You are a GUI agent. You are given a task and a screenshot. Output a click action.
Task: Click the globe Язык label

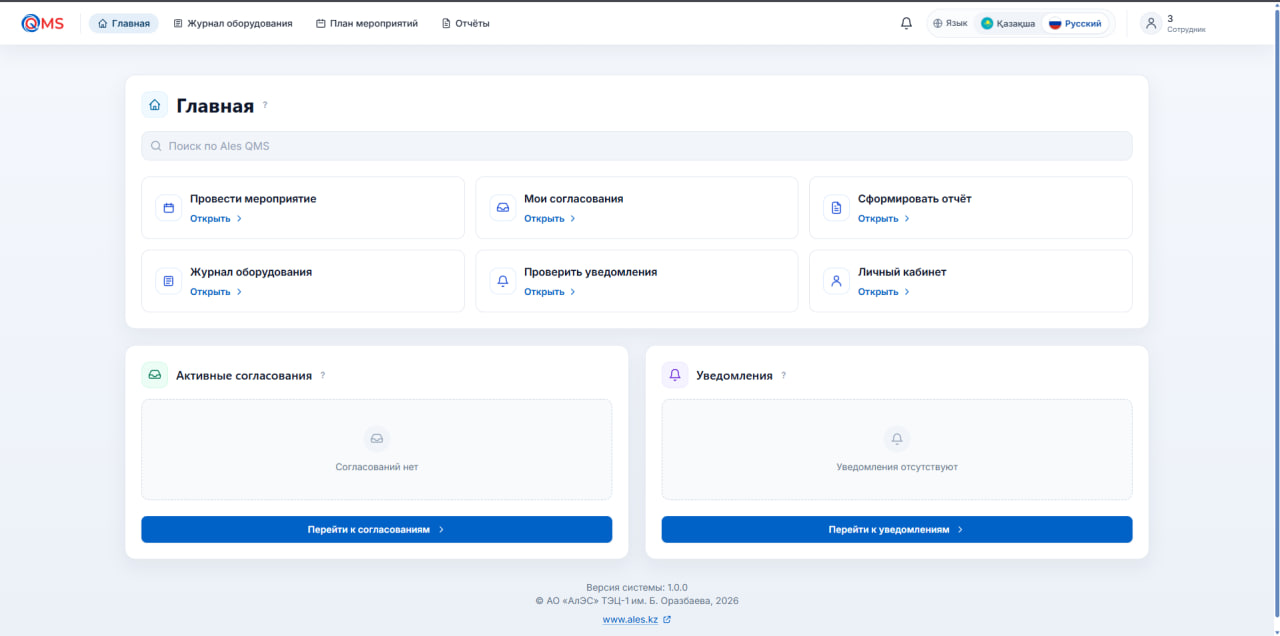coord(950,23)
